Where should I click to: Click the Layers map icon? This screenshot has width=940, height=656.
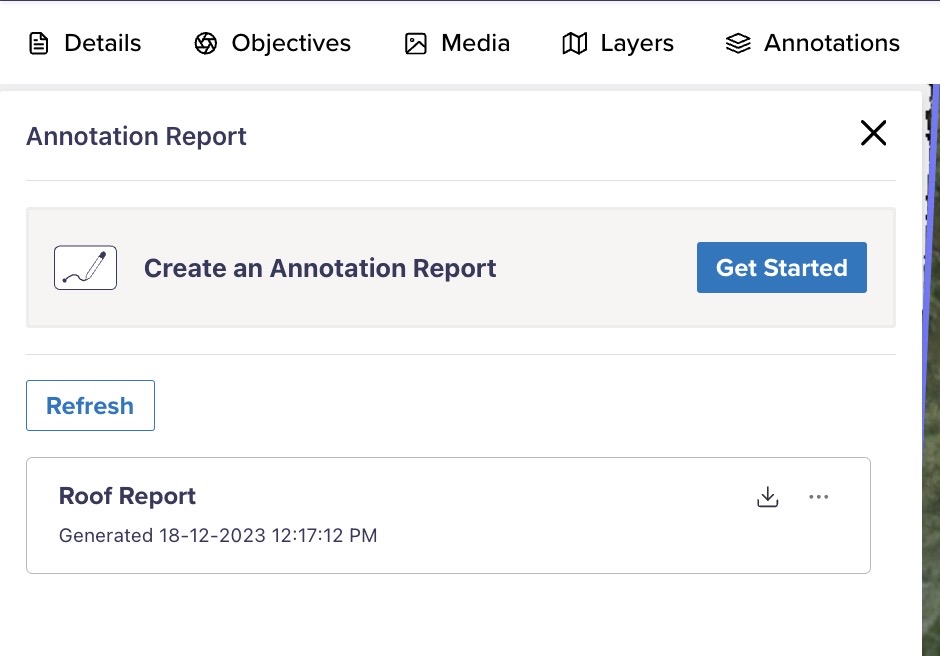click(x=574, y=44)
